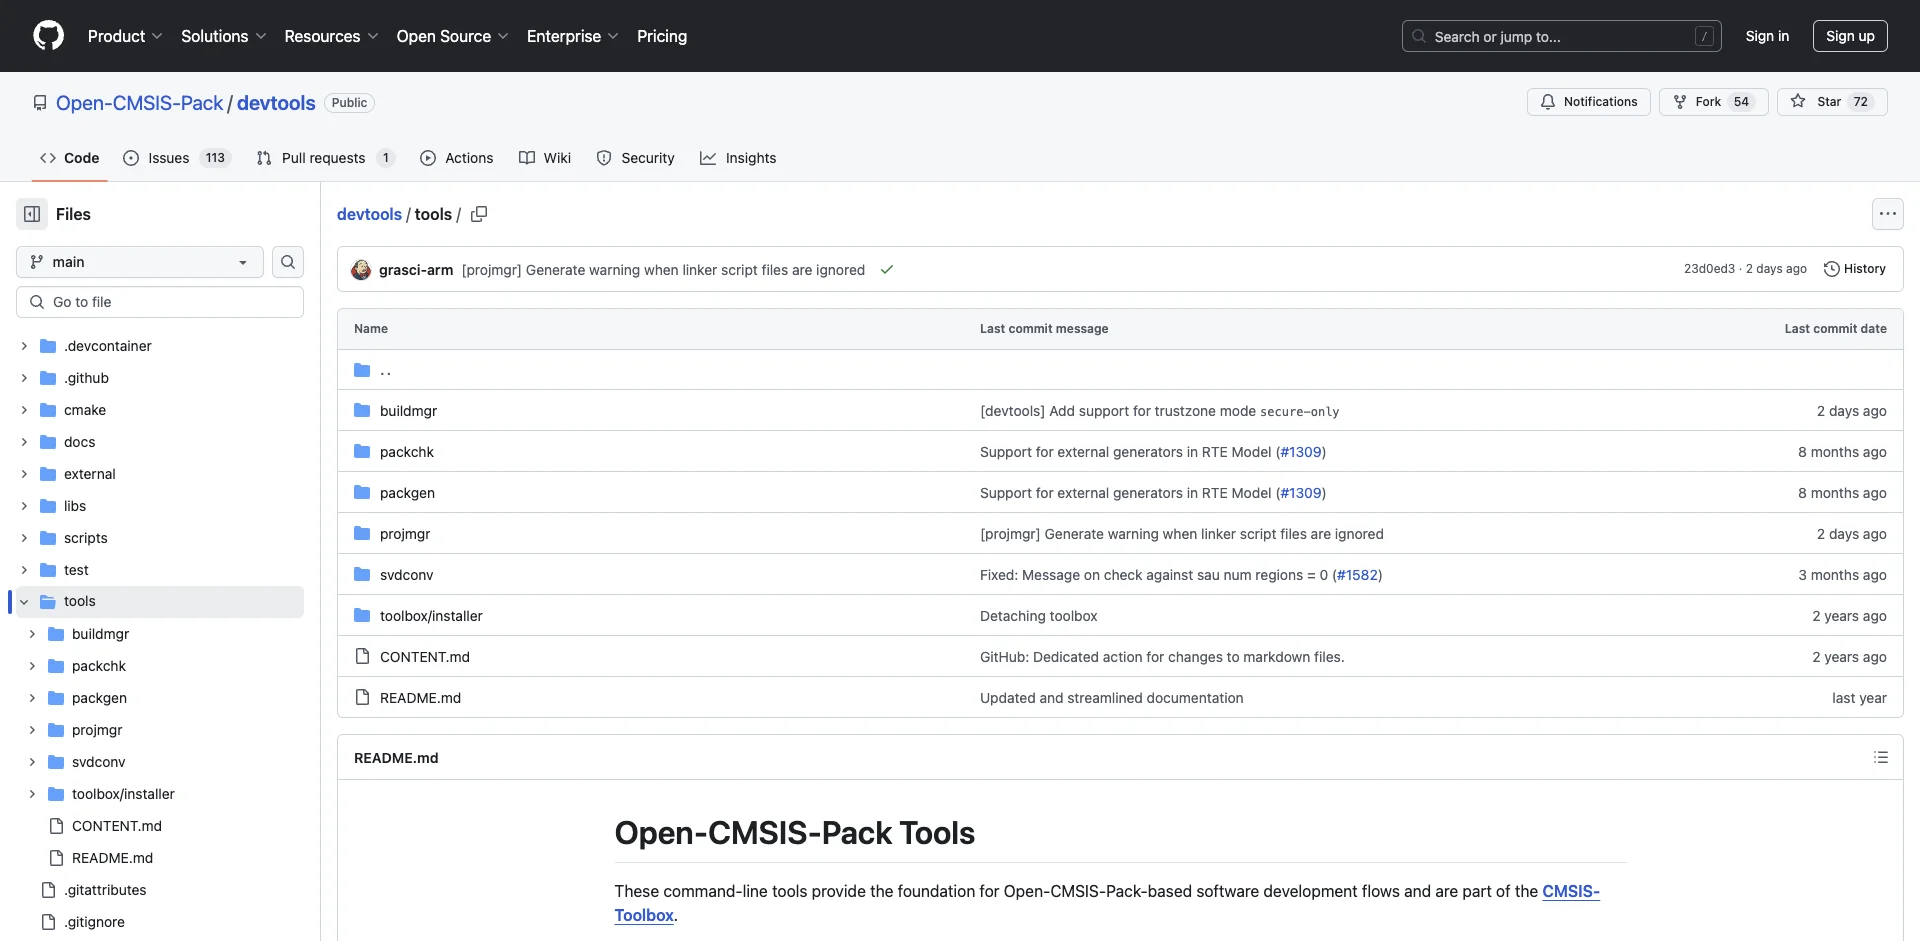Expand the sidebar svdconv folder chevron
This screenshot has width=1920, height=941.
point(32,762)
